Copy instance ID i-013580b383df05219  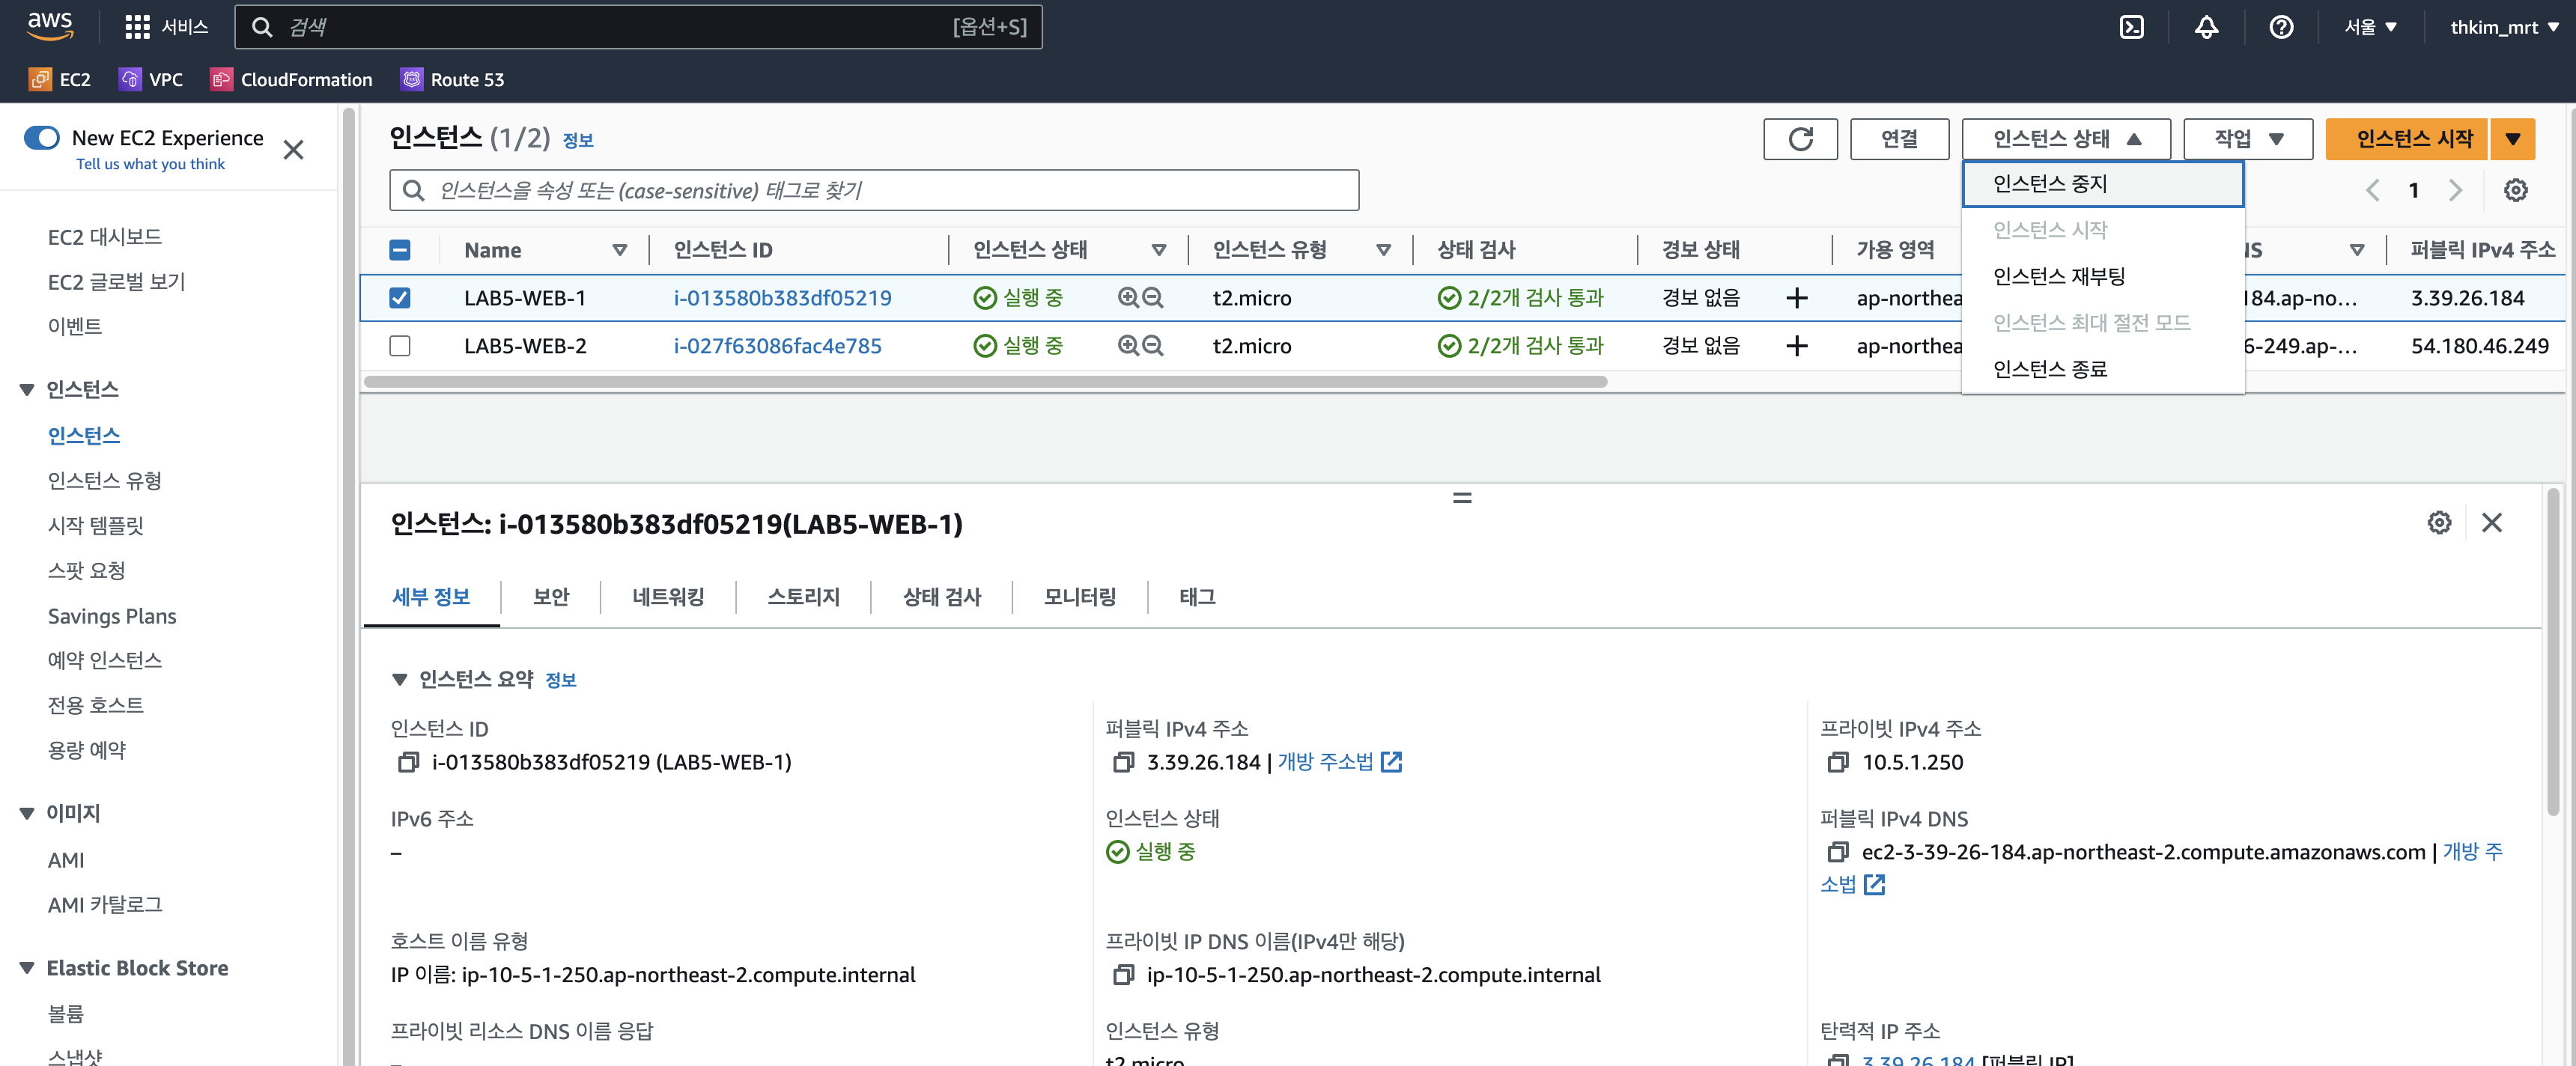pyautogui.click(x=407, y=763)
